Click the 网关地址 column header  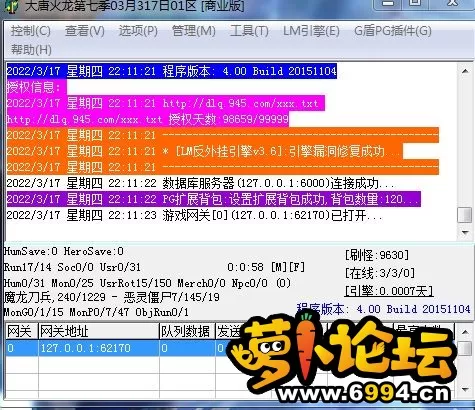pyautogui.click(x=99, y=331)
